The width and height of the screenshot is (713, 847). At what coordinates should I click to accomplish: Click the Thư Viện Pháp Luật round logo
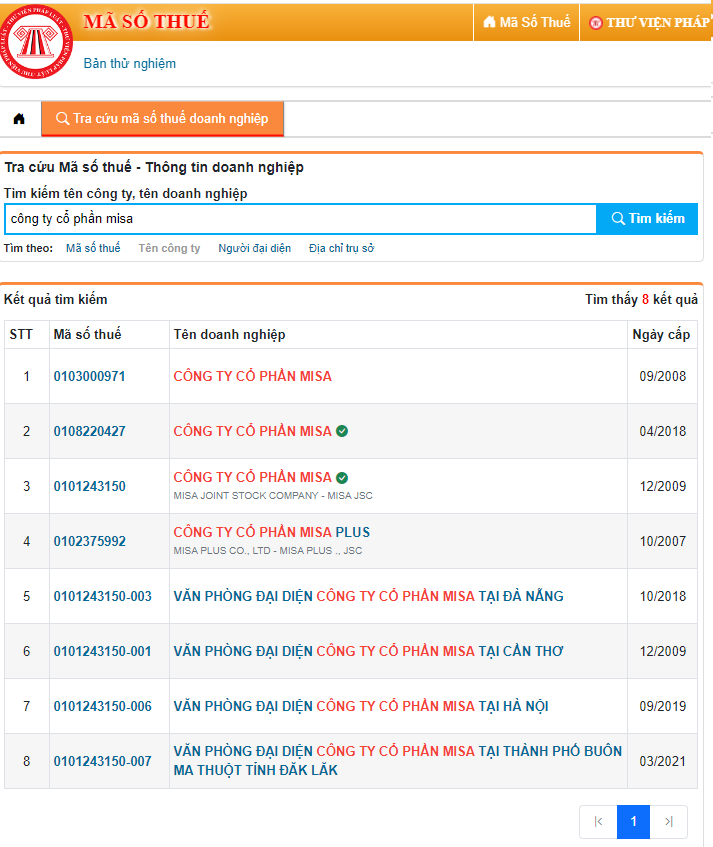(35, 42)
